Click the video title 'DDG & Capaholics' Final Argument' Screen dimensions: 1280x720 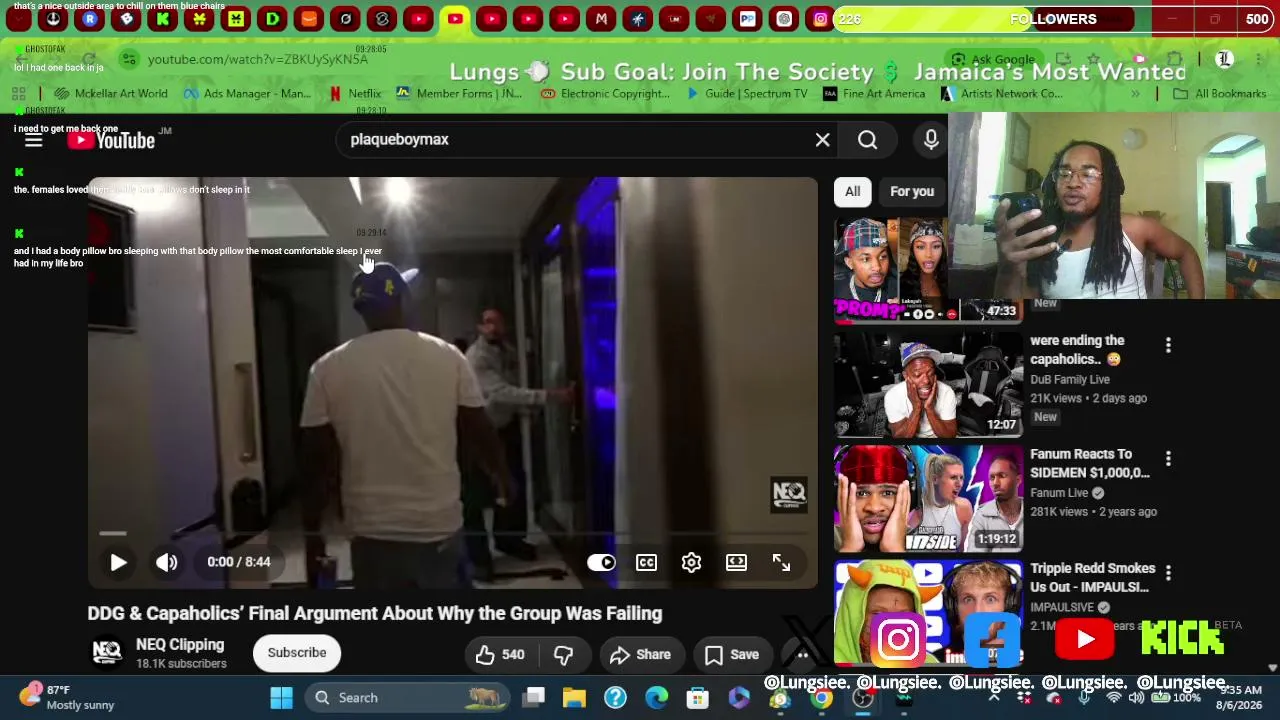click(x=375, y=613)
